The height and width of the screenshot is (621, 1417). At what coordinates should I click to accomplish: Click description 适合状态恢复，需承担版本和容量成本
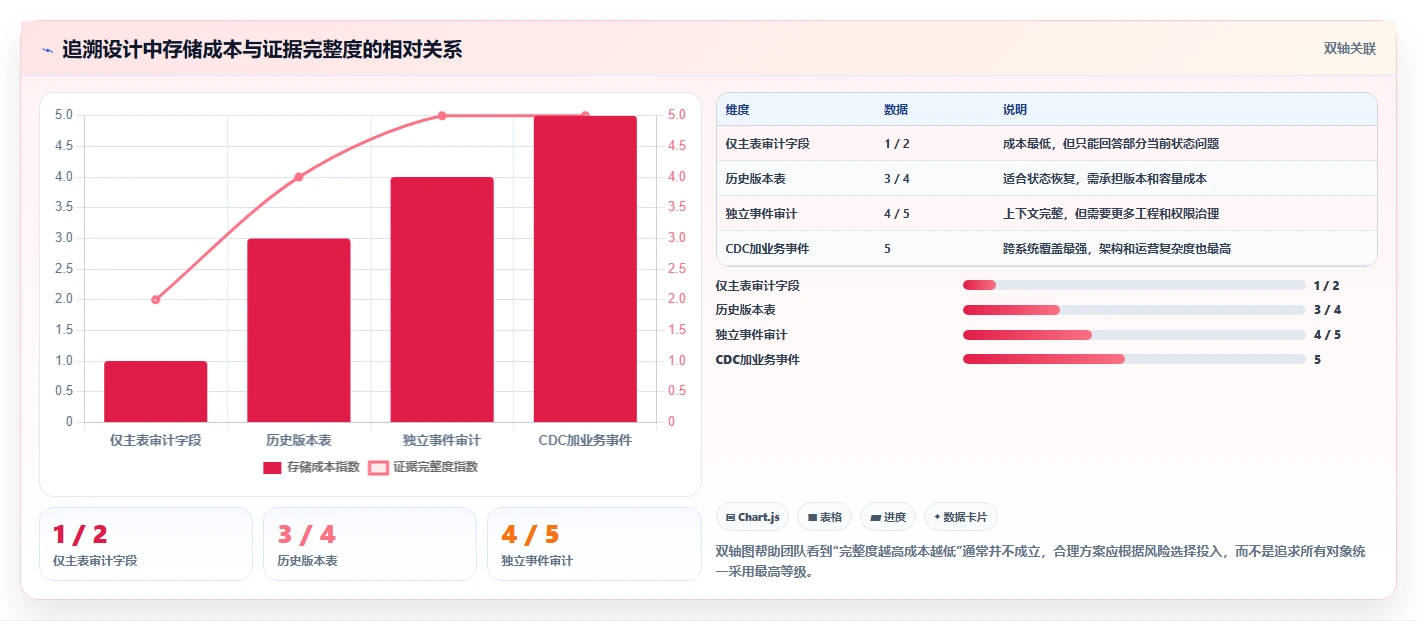(1105, 179)
